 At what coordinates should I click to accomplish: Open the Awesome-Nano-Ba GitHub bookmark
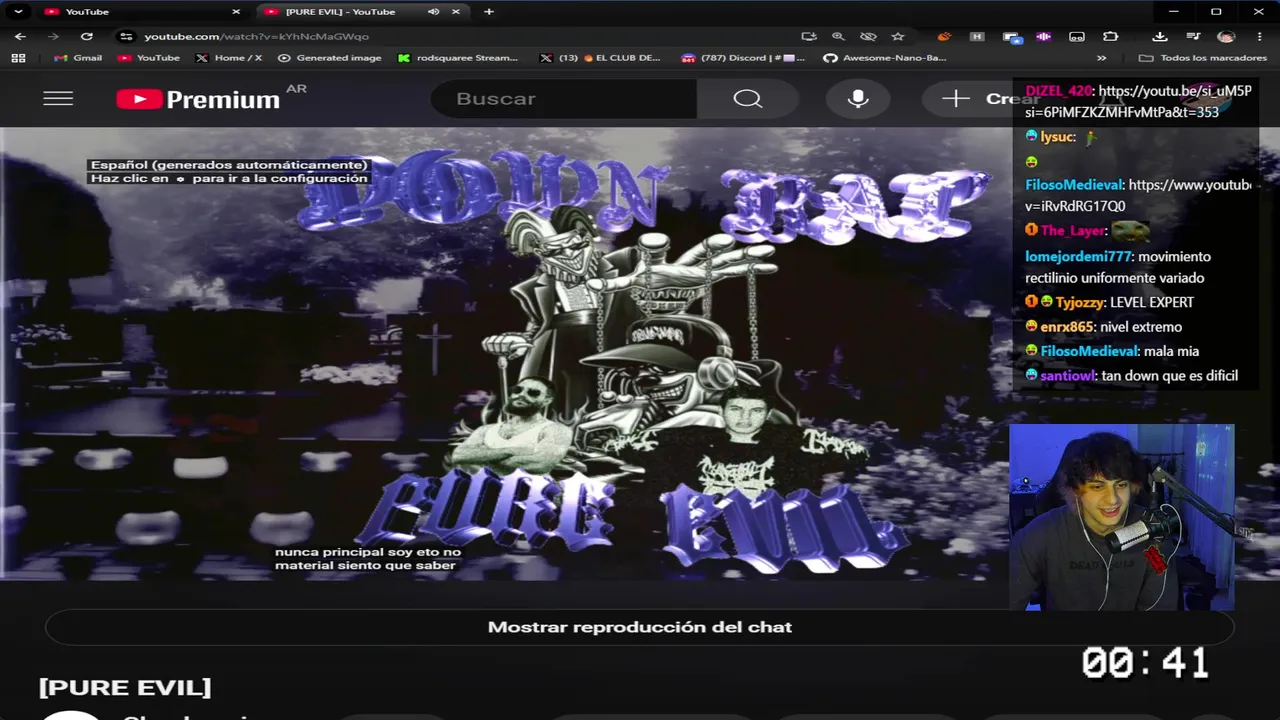[885, 58]
